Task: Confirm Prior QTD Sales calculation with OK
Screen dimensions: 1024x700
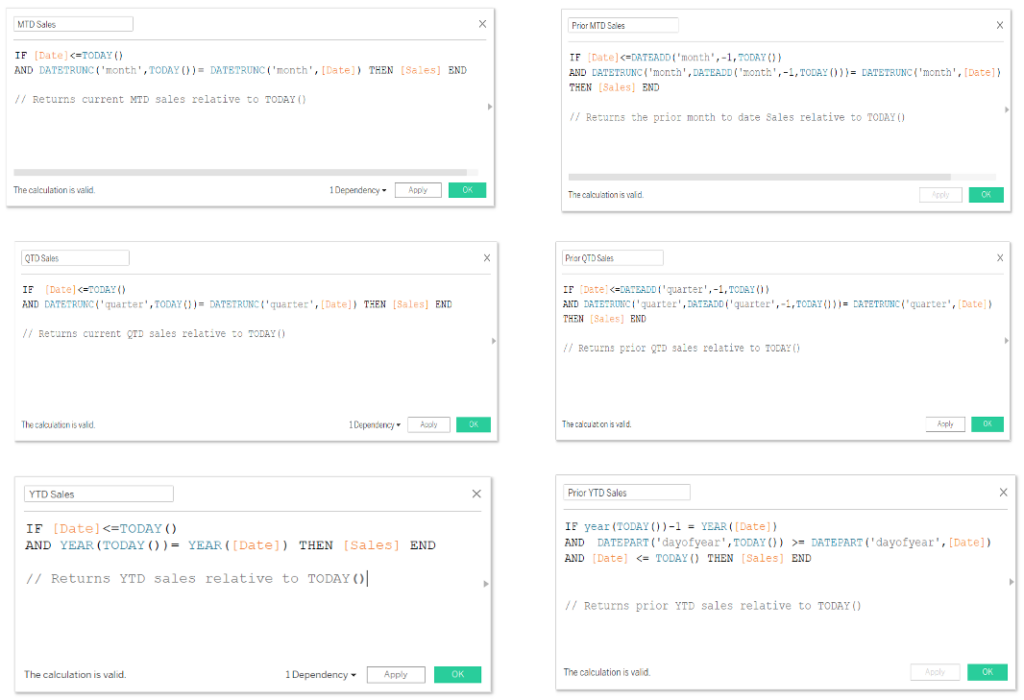Action: tap(987, 424)
